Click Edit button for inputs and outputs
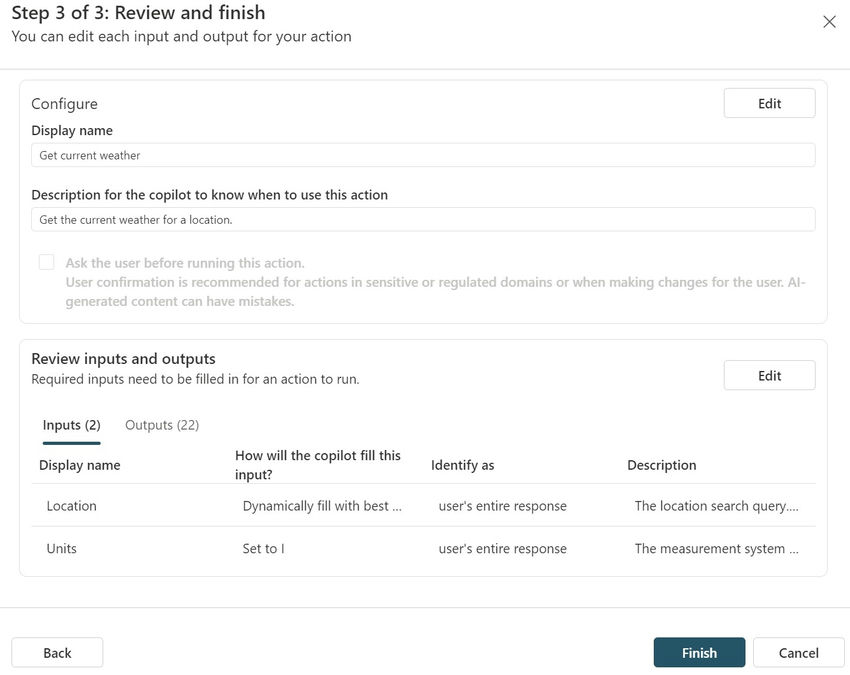This screenshot has height=675, width=850. tap(769, 375)
